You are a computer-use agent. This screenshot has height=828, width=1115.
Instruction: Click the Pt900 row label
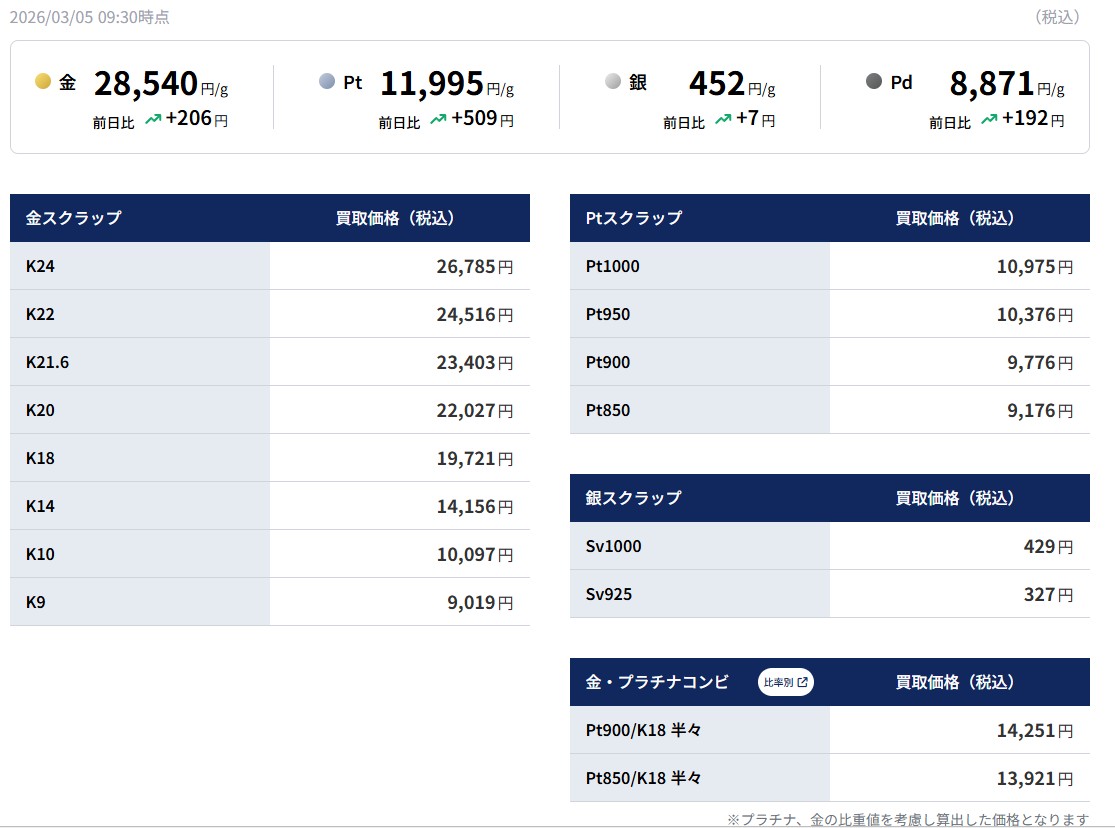[x=608, y=362]
